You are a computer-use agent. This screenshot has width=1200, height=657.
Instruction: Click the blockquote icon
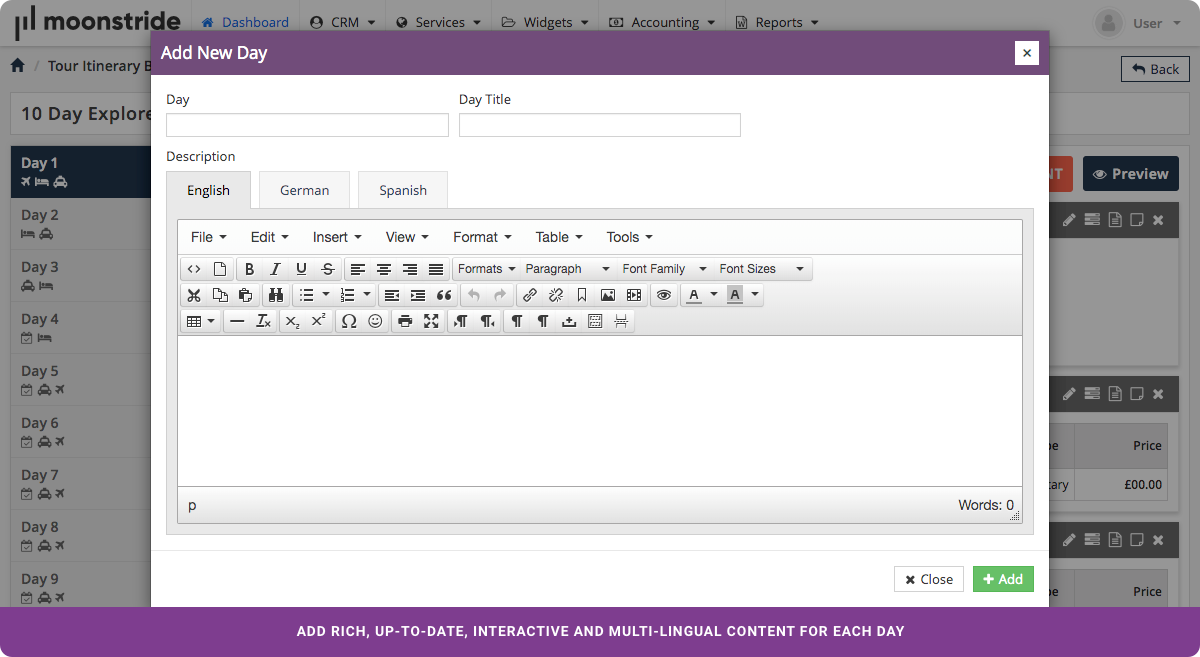click(x=444, y=295)
